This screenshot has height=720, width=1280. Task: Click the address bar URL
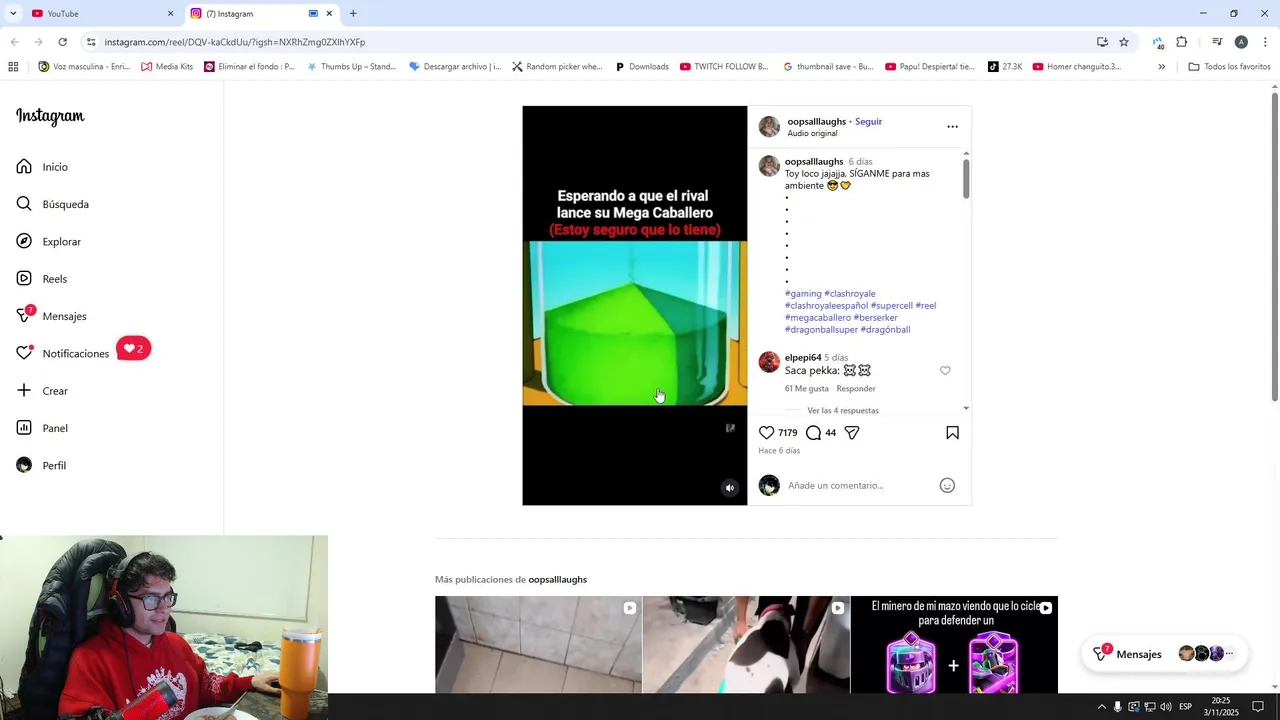pyautogui.click(x=235, y=42)
